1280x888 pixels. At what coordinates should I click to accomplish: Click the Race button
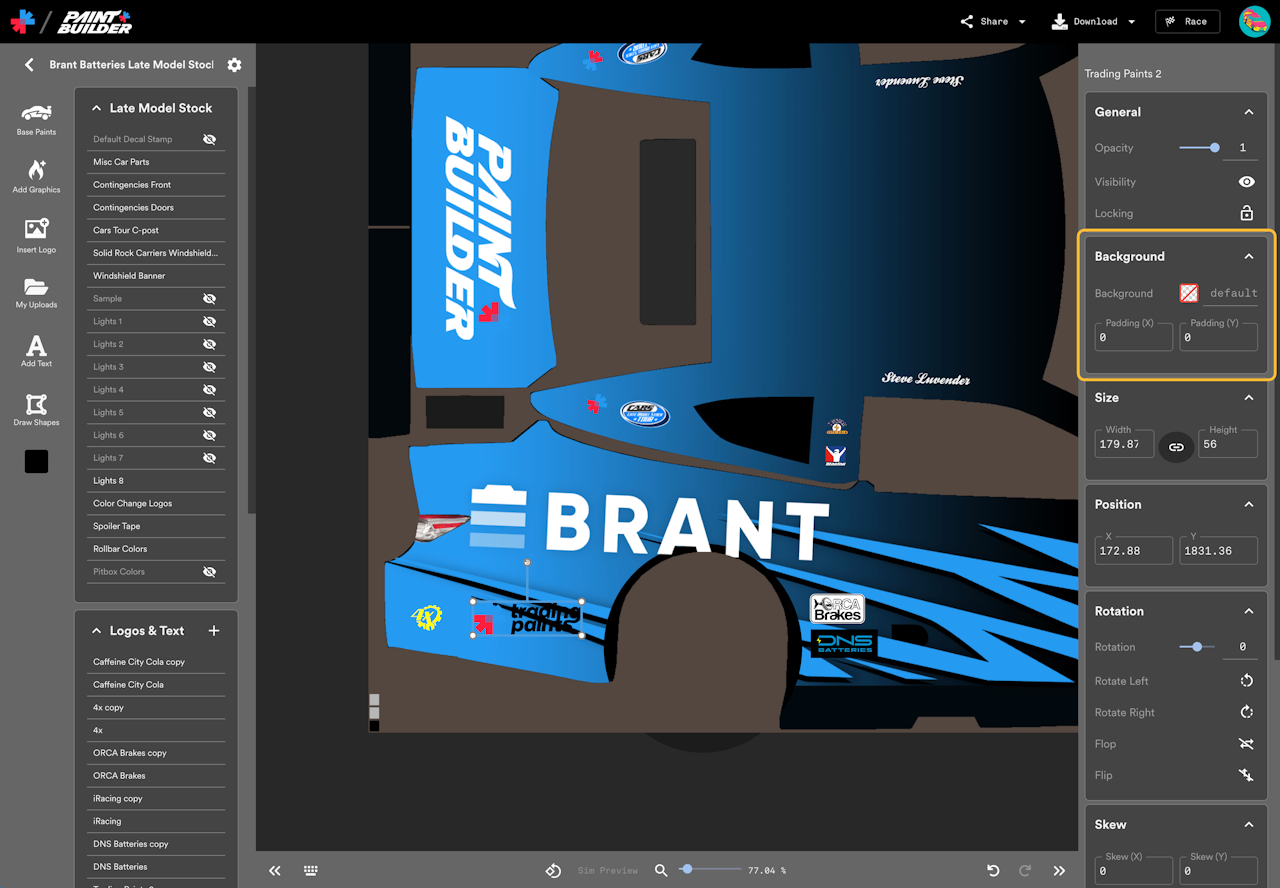click(1187, 21)
